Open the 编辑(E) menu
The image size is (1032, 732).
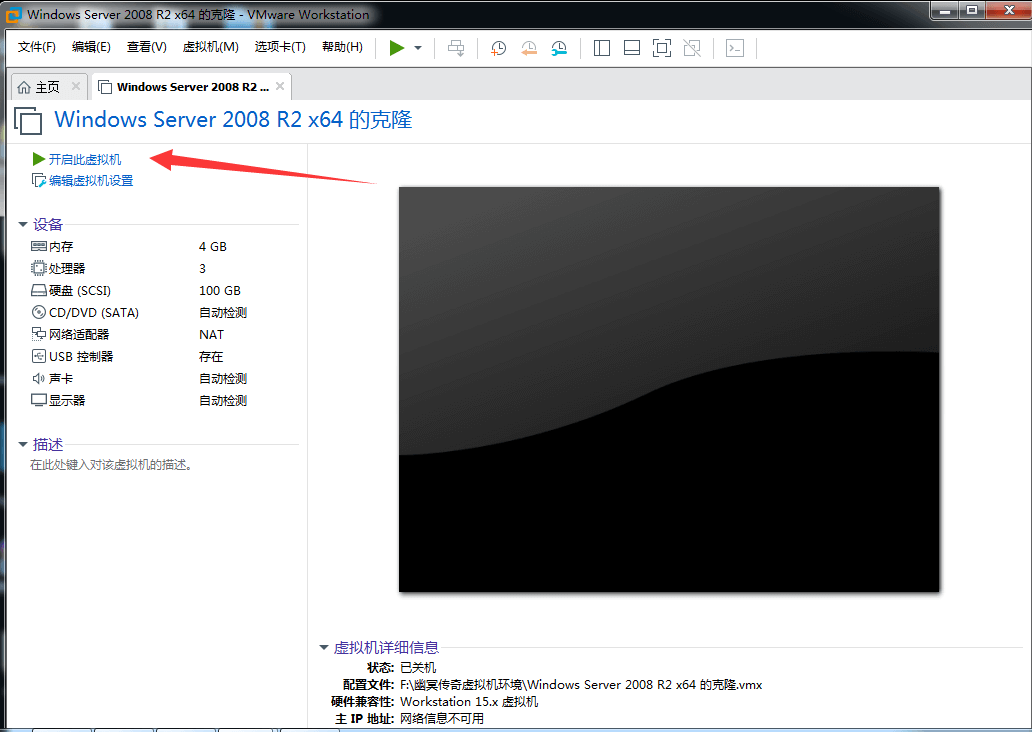pyautogui.click(x=91, y=47)
